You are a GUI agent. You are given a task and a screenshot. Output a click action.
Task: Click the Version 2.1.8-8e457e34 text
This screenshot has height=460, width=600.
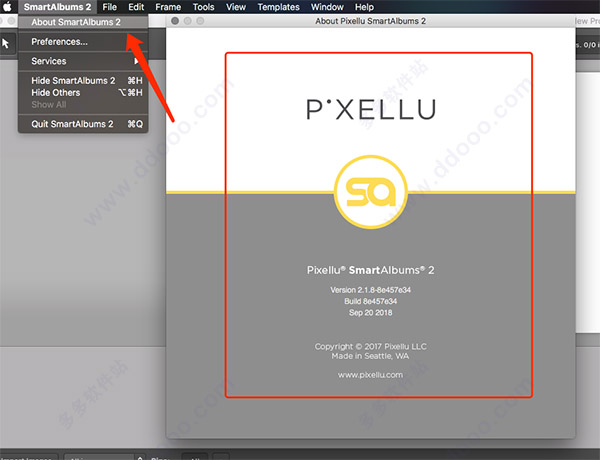pyautogui.click(x=370, y=290)
